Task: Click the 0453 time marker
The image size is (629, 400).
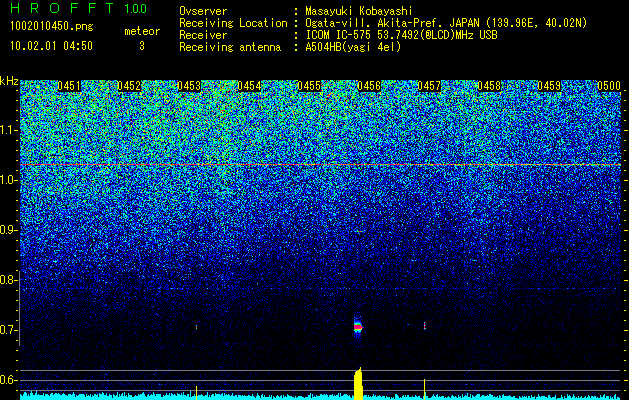Action: coord(189,86)
